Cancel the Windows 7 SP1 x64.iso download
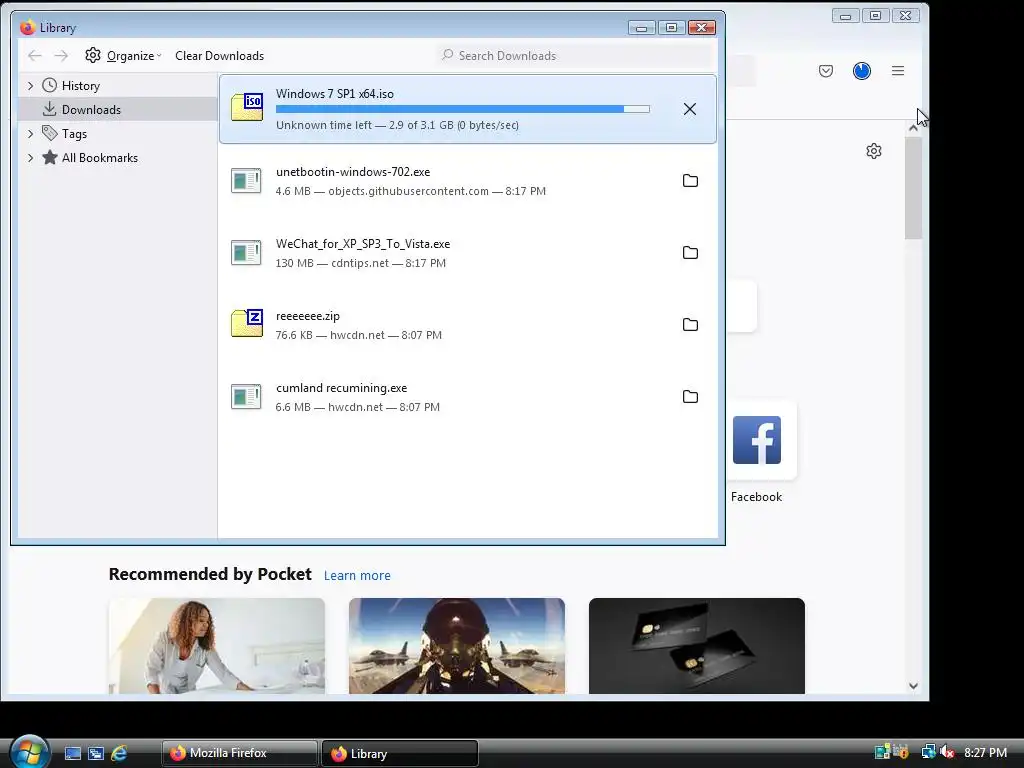 point(690,109)
